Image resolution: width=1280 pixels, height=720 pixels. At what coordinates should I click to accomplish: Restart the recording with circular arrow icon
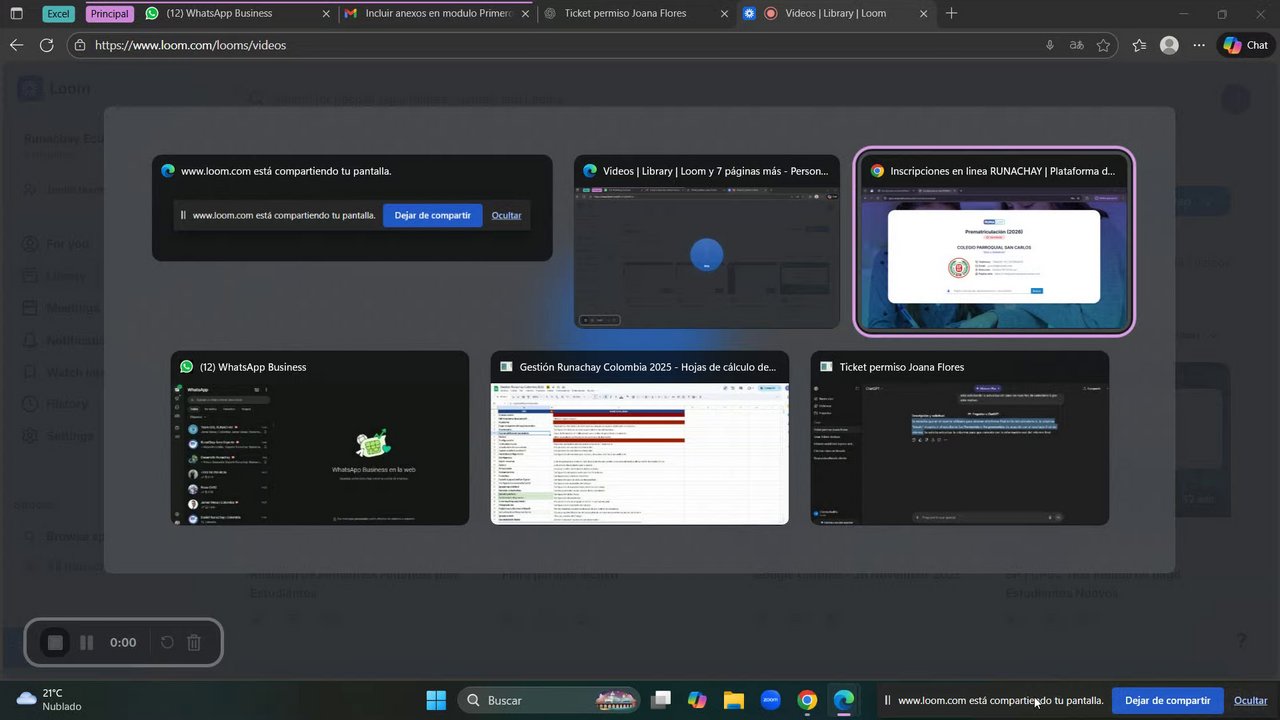coord(167,643)
